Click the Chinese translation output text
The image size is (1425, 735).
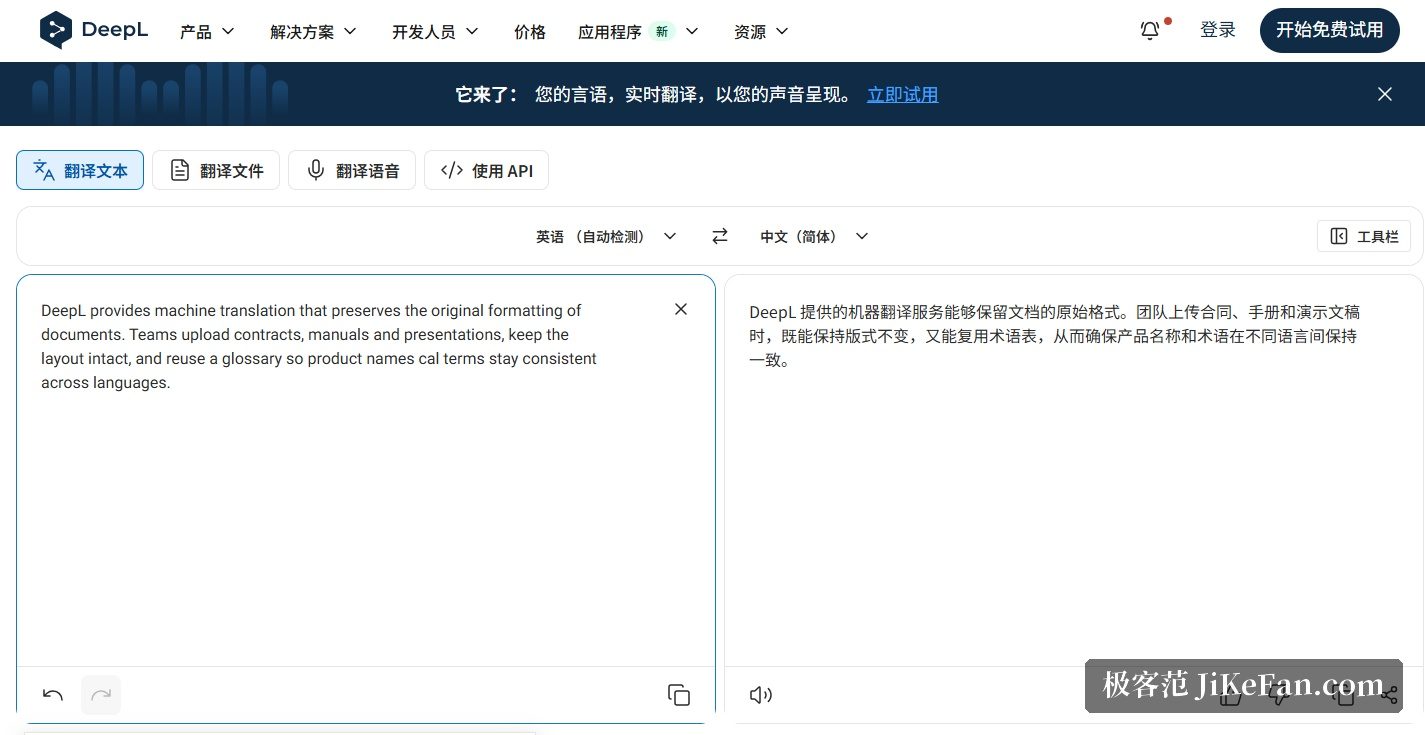[x=1054, y=336]
